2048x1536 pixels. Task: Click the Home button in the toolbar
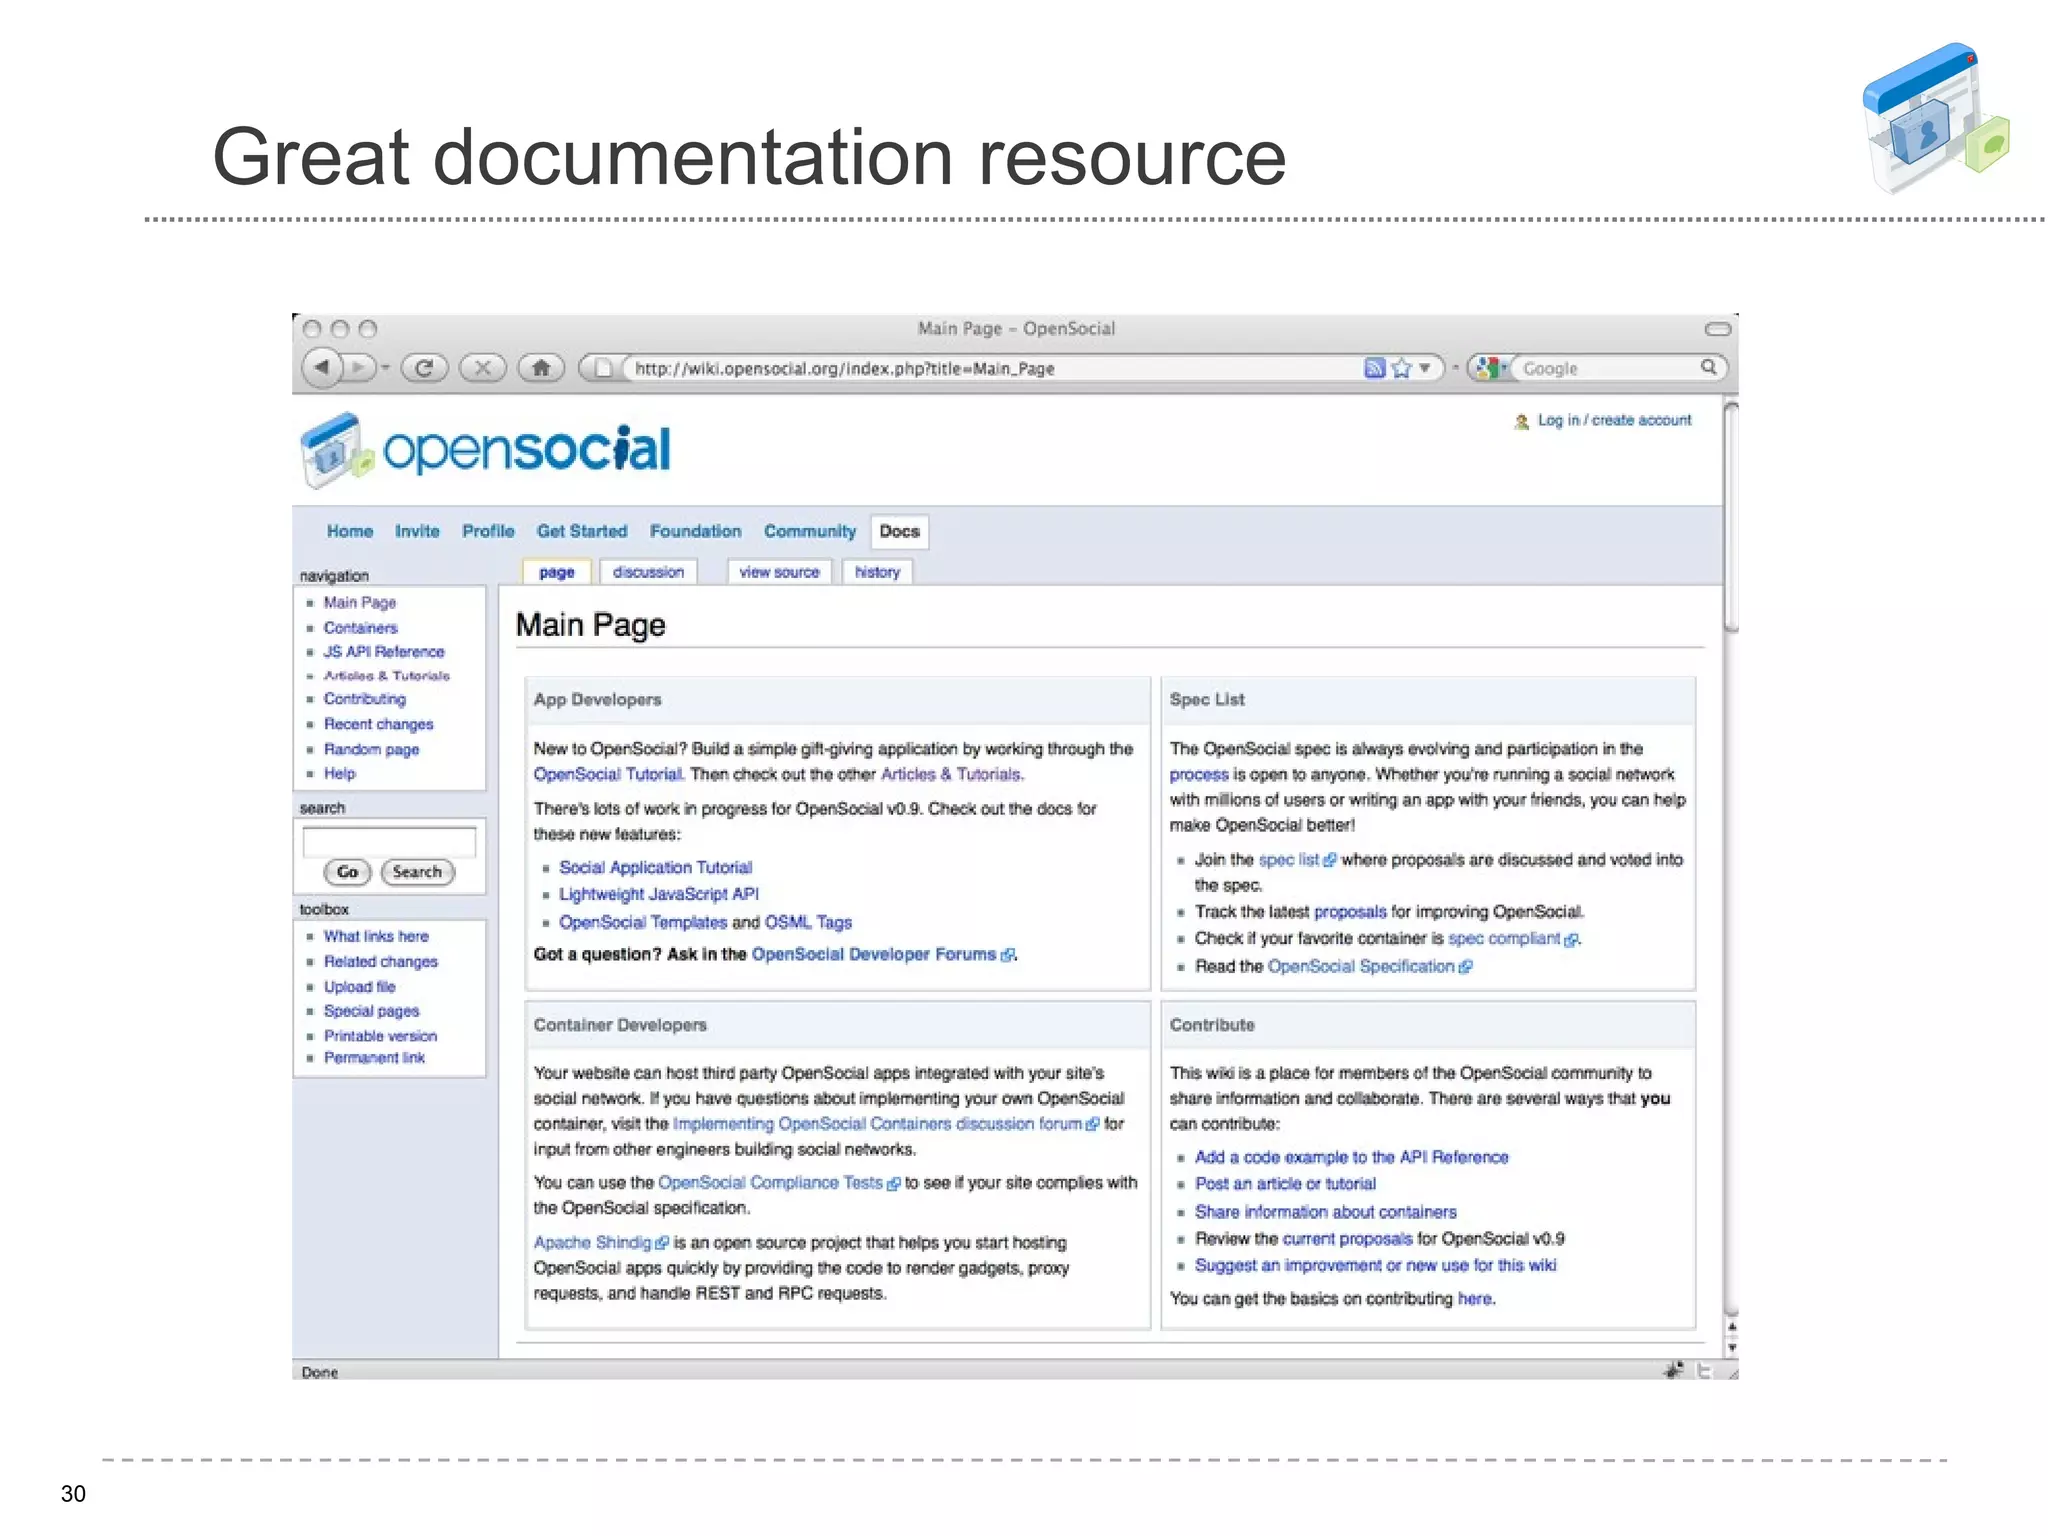542,368
